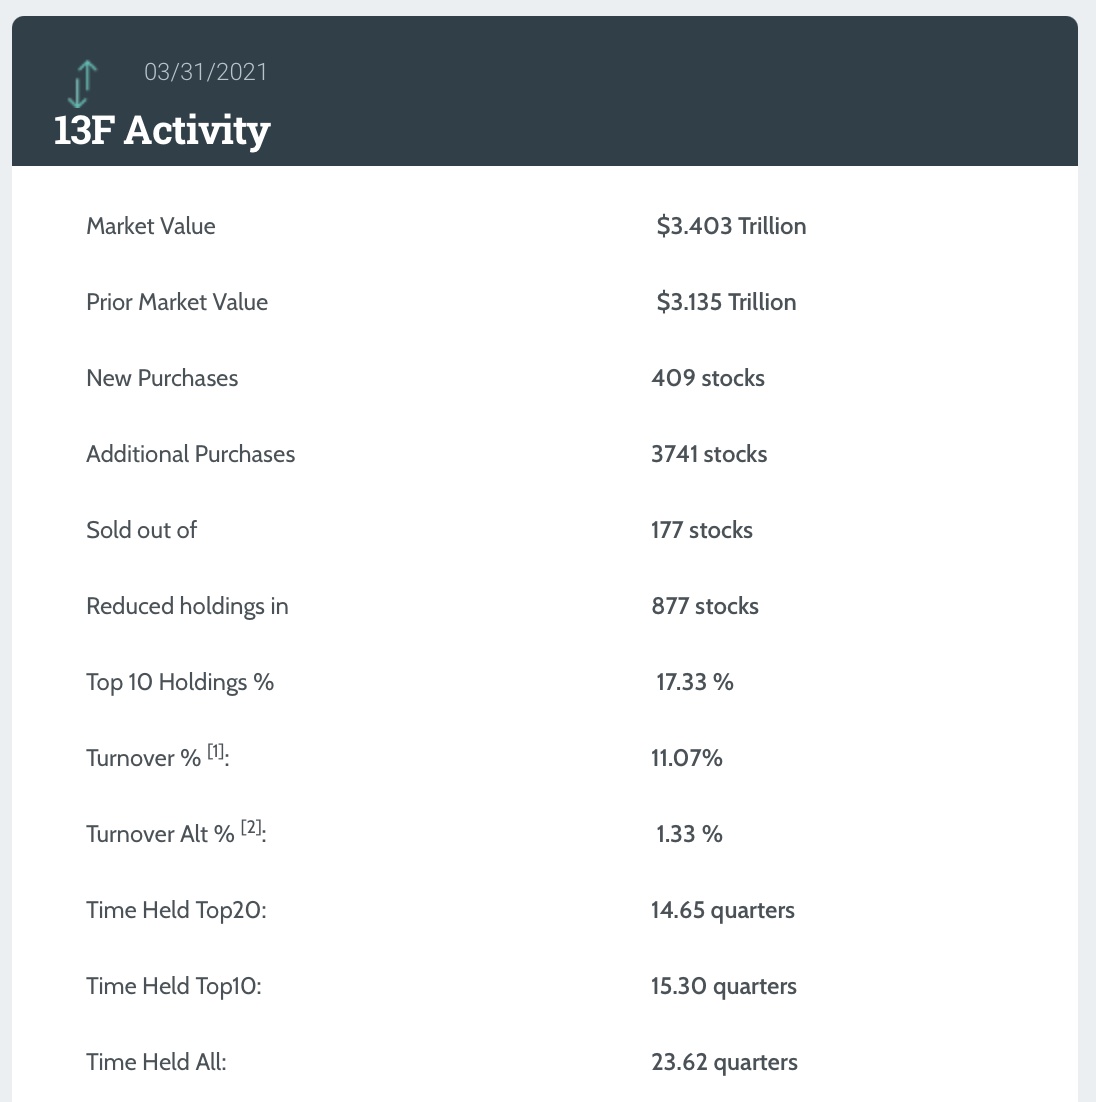The height and width of the screenshot is (1102, 1096).
Task: Select the 409 stocks value
Action: tap(708, 378)
